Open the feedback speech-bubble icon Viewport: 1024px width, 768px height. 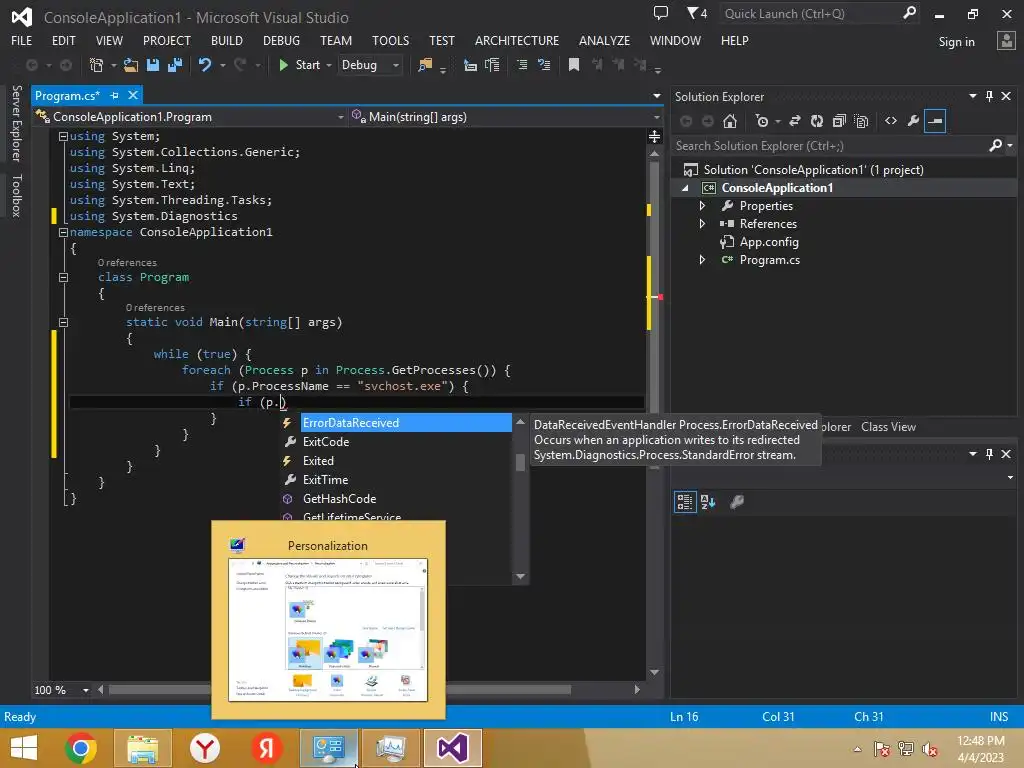(x=661, y=13)
